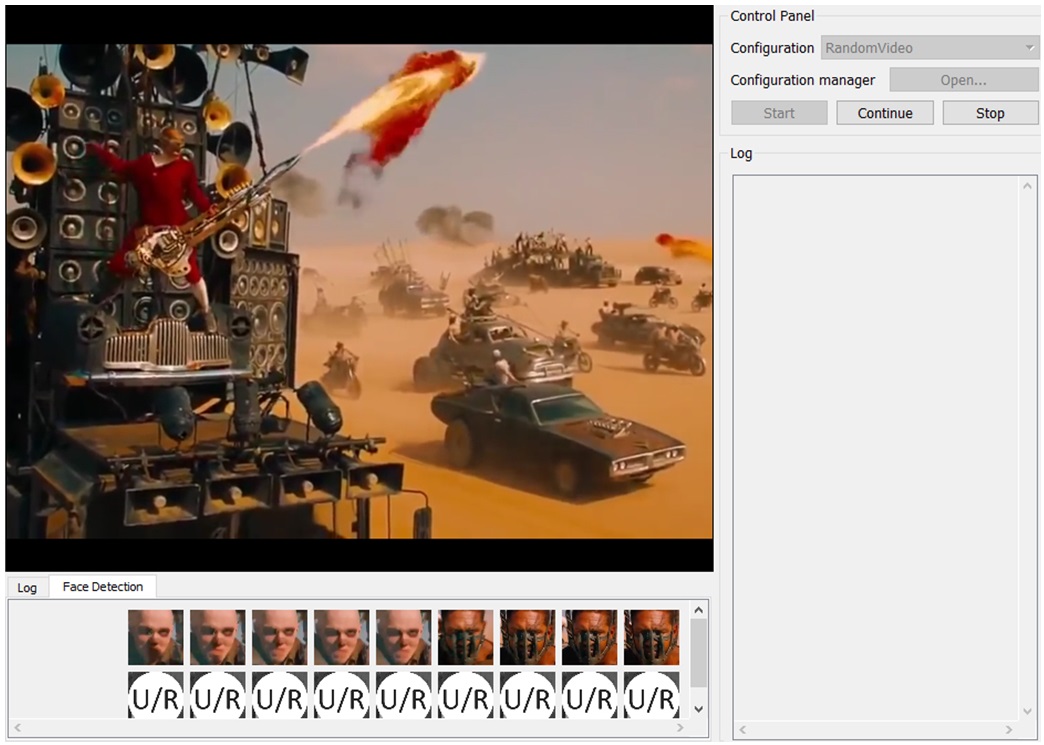
Task: Click the U/R icon under the third face
Action: click(280, 695)
